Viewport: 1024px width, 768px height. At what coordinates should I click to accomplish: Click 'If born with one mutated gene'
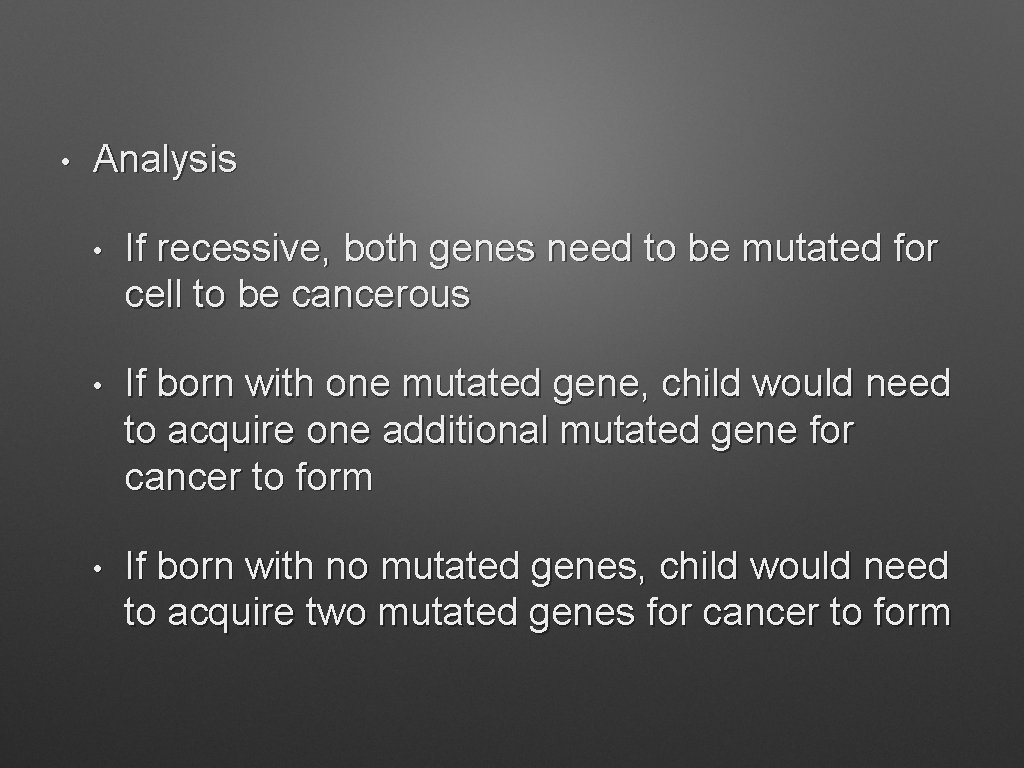[387, 384]
